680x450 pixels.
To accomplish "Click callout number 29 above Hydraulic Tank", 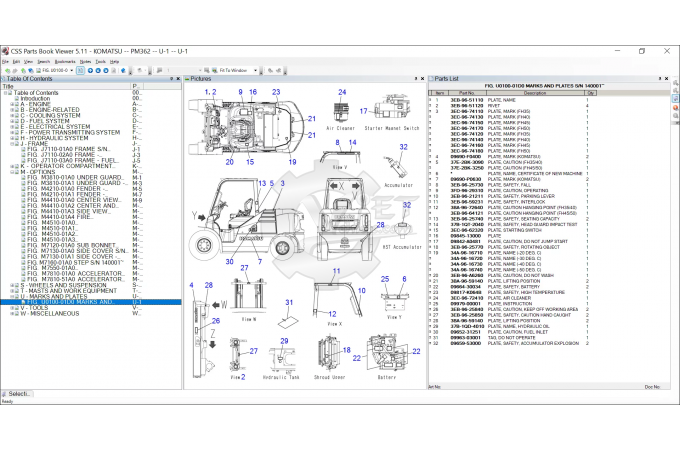I will (x=284, y=341).
